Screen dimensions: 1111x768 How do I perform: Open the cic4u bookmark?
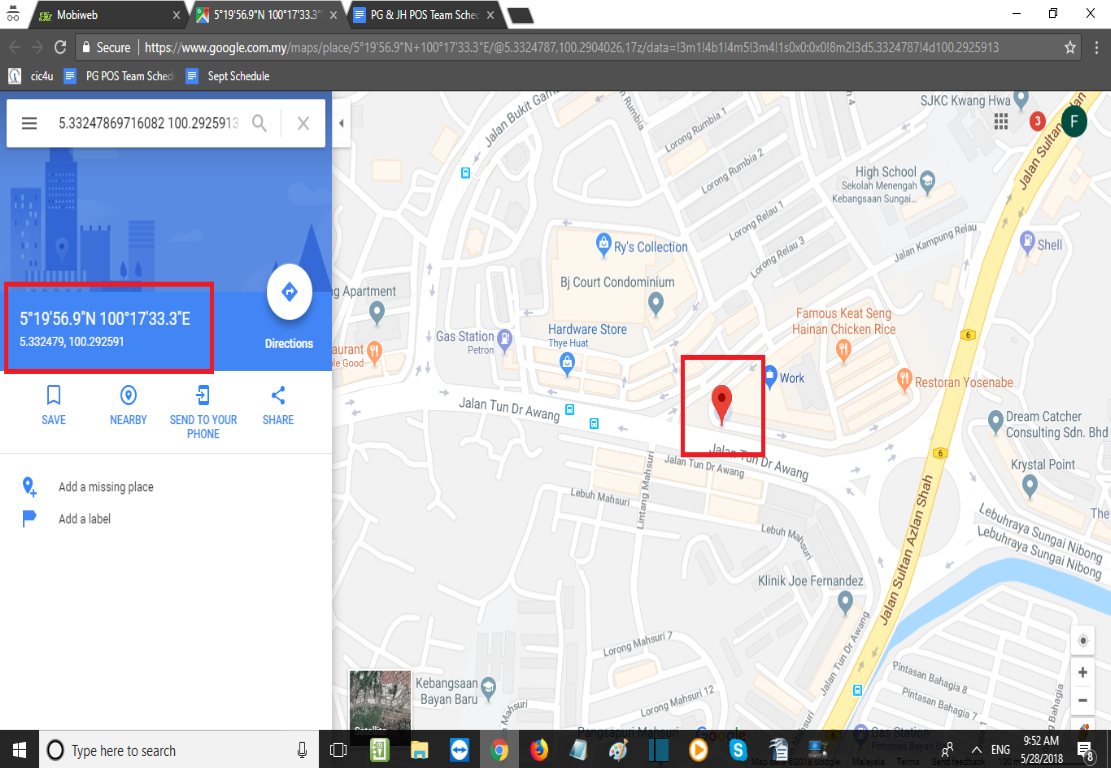(x=30, y=76)
